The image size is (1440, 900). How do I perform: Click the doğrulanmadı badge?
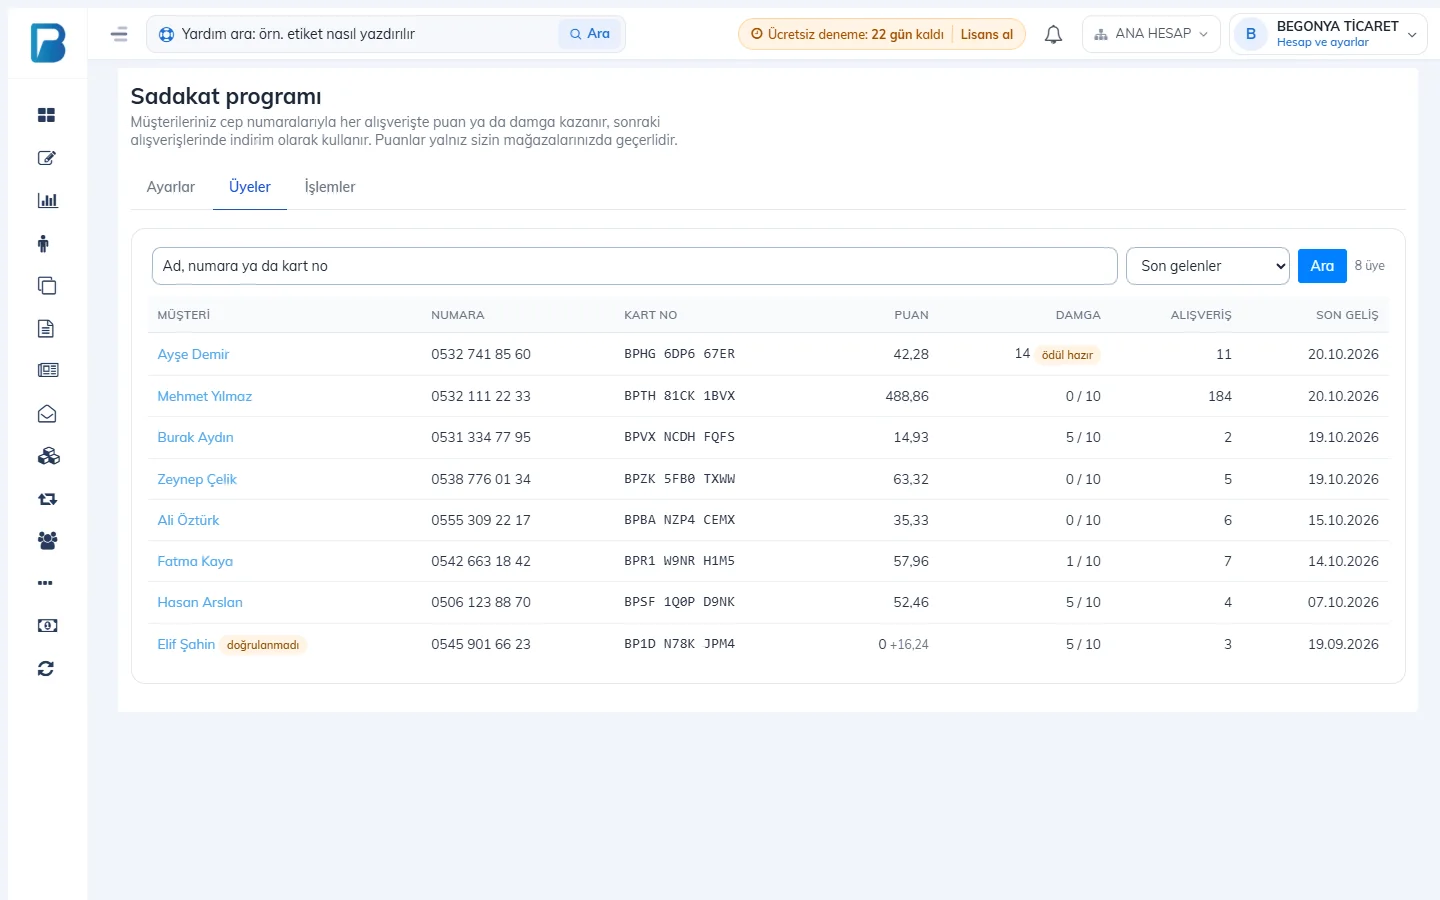tap(263, 645)
